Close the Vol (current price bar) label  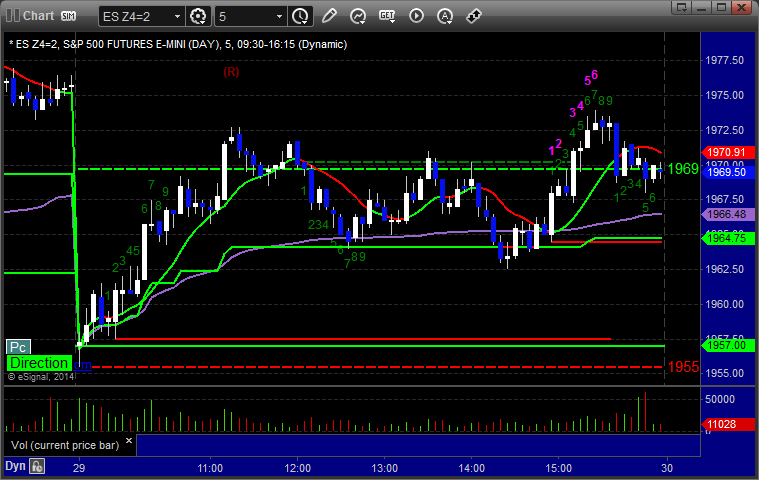pos(129,440)
